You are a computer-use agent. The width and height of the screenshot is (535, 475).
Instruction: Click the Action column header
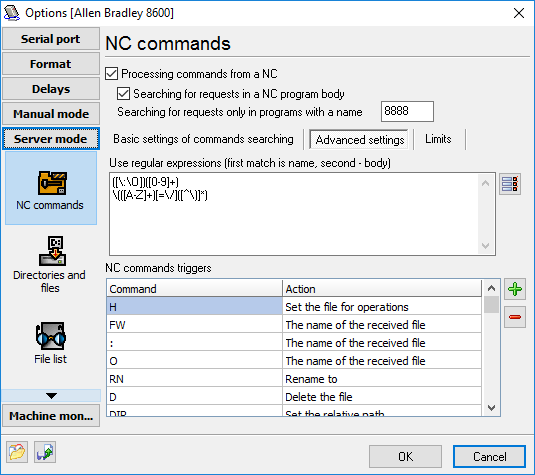click(x=382, y=289)
